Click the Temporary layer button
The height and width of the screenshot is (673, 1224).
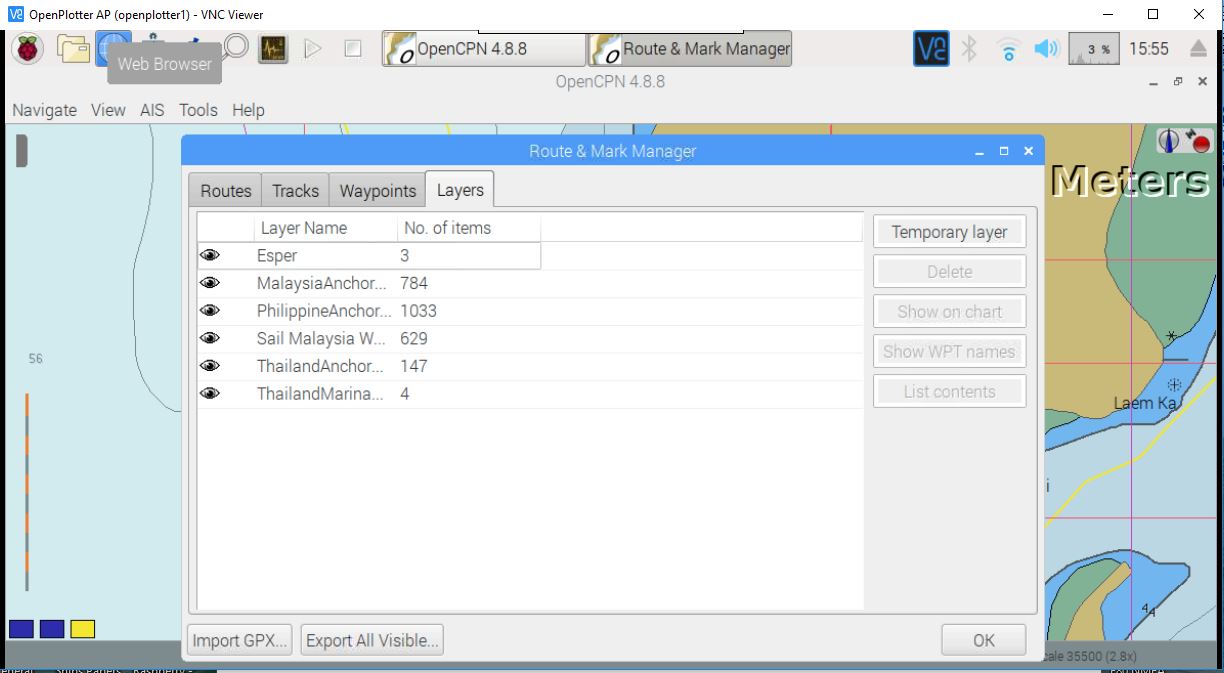(x=948, y=231)
